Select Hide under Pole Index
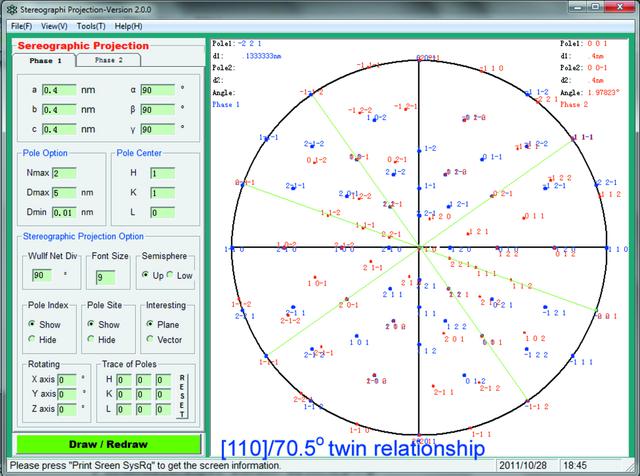This screenshot has height=476, width=640. click(32, 339)
